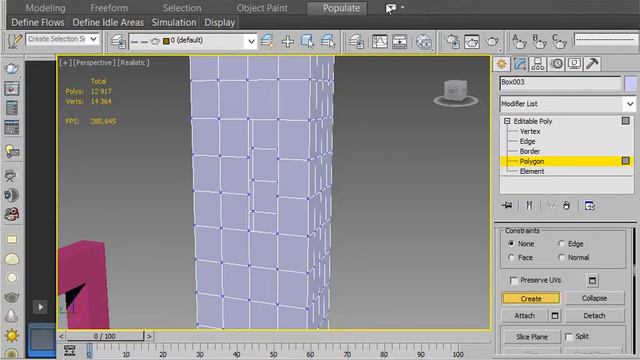Click Select Objects in Current Layer icon
This screenshot has height=360, width=640.
pos(308,41)
